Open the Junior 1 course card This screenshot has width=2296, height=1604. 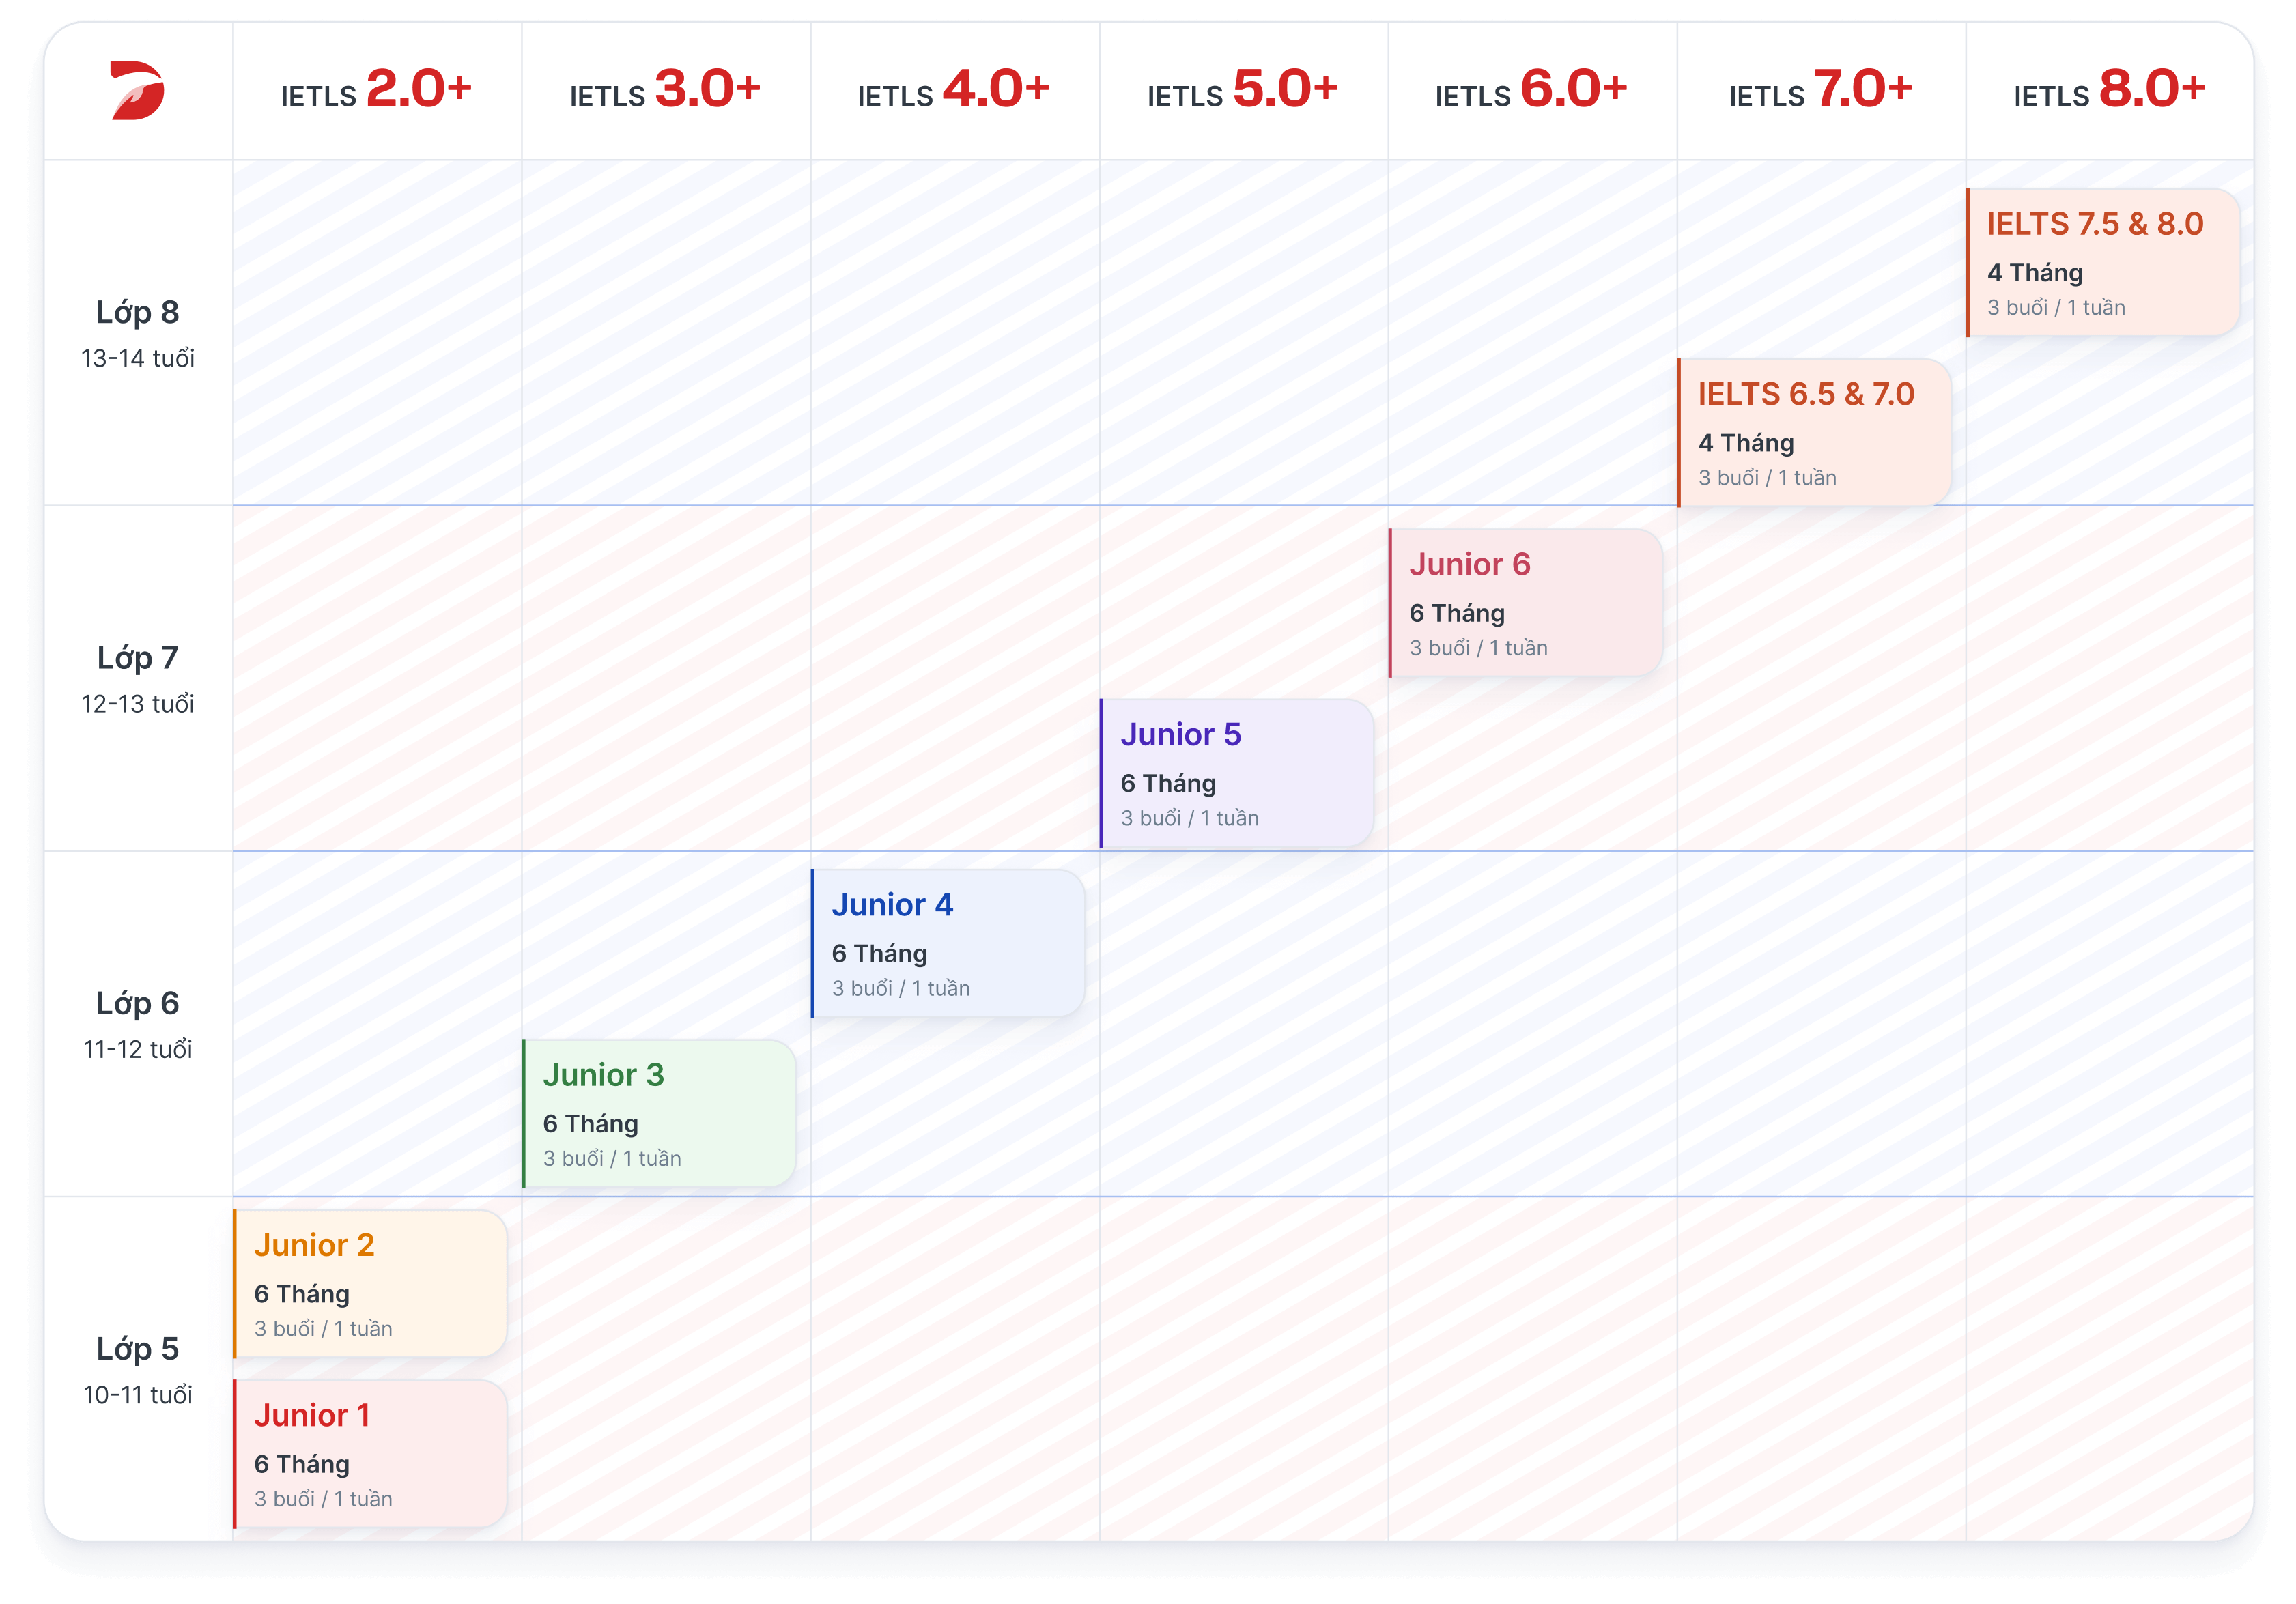point(370,1454)
